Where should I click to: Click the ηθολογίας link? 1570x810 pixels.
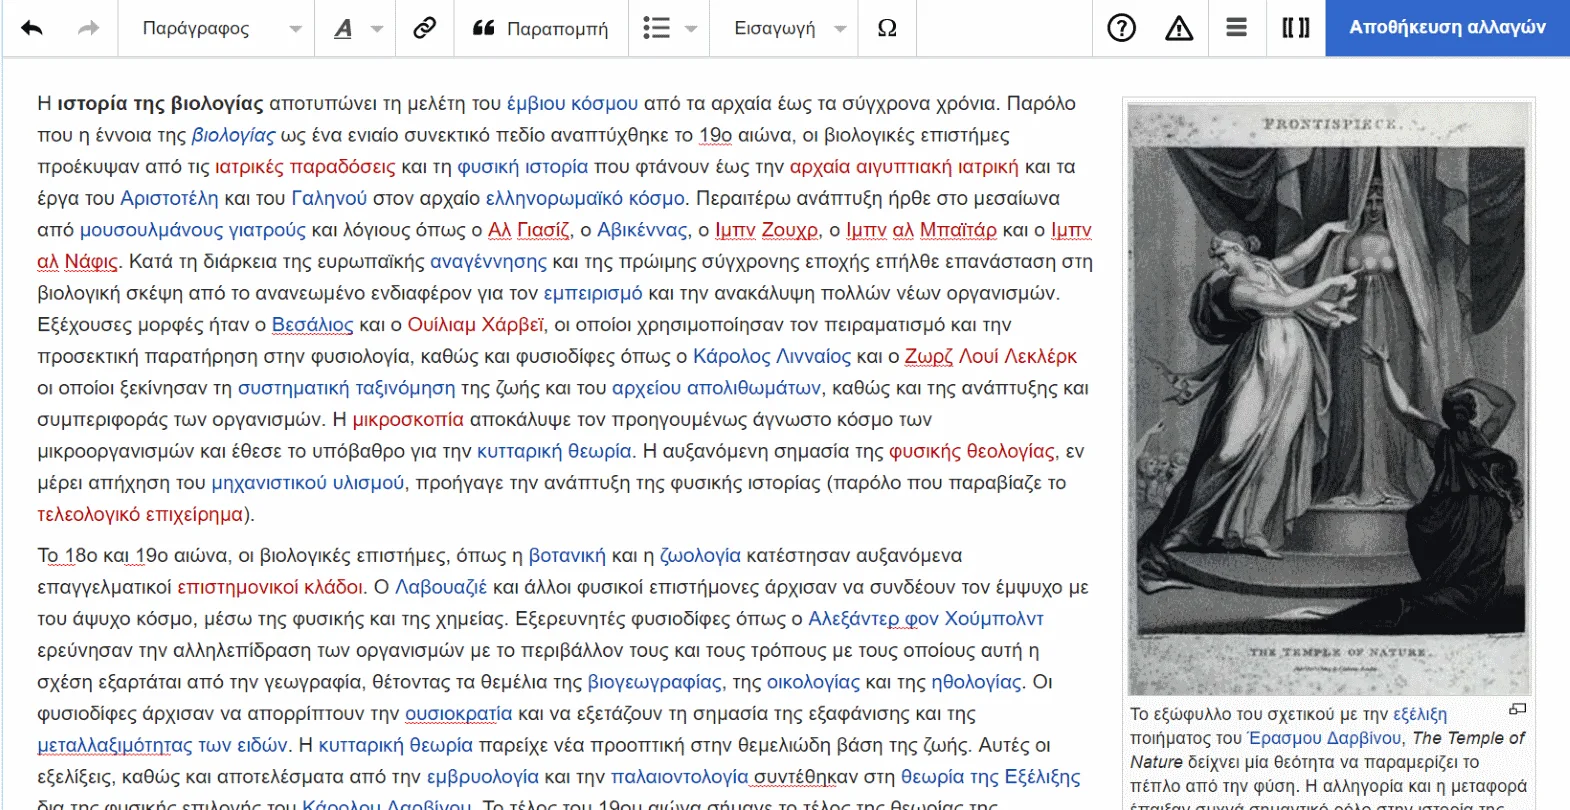976,682
